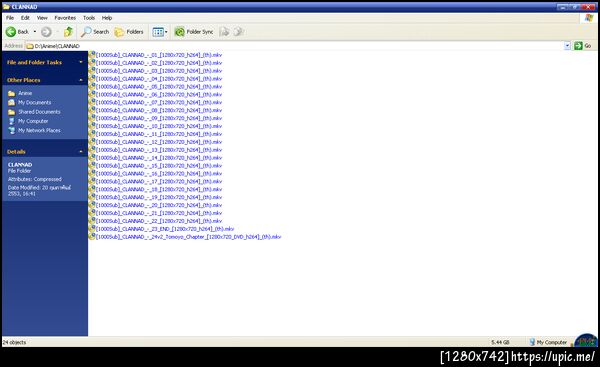Click the Go button

[x=583, y=46]
